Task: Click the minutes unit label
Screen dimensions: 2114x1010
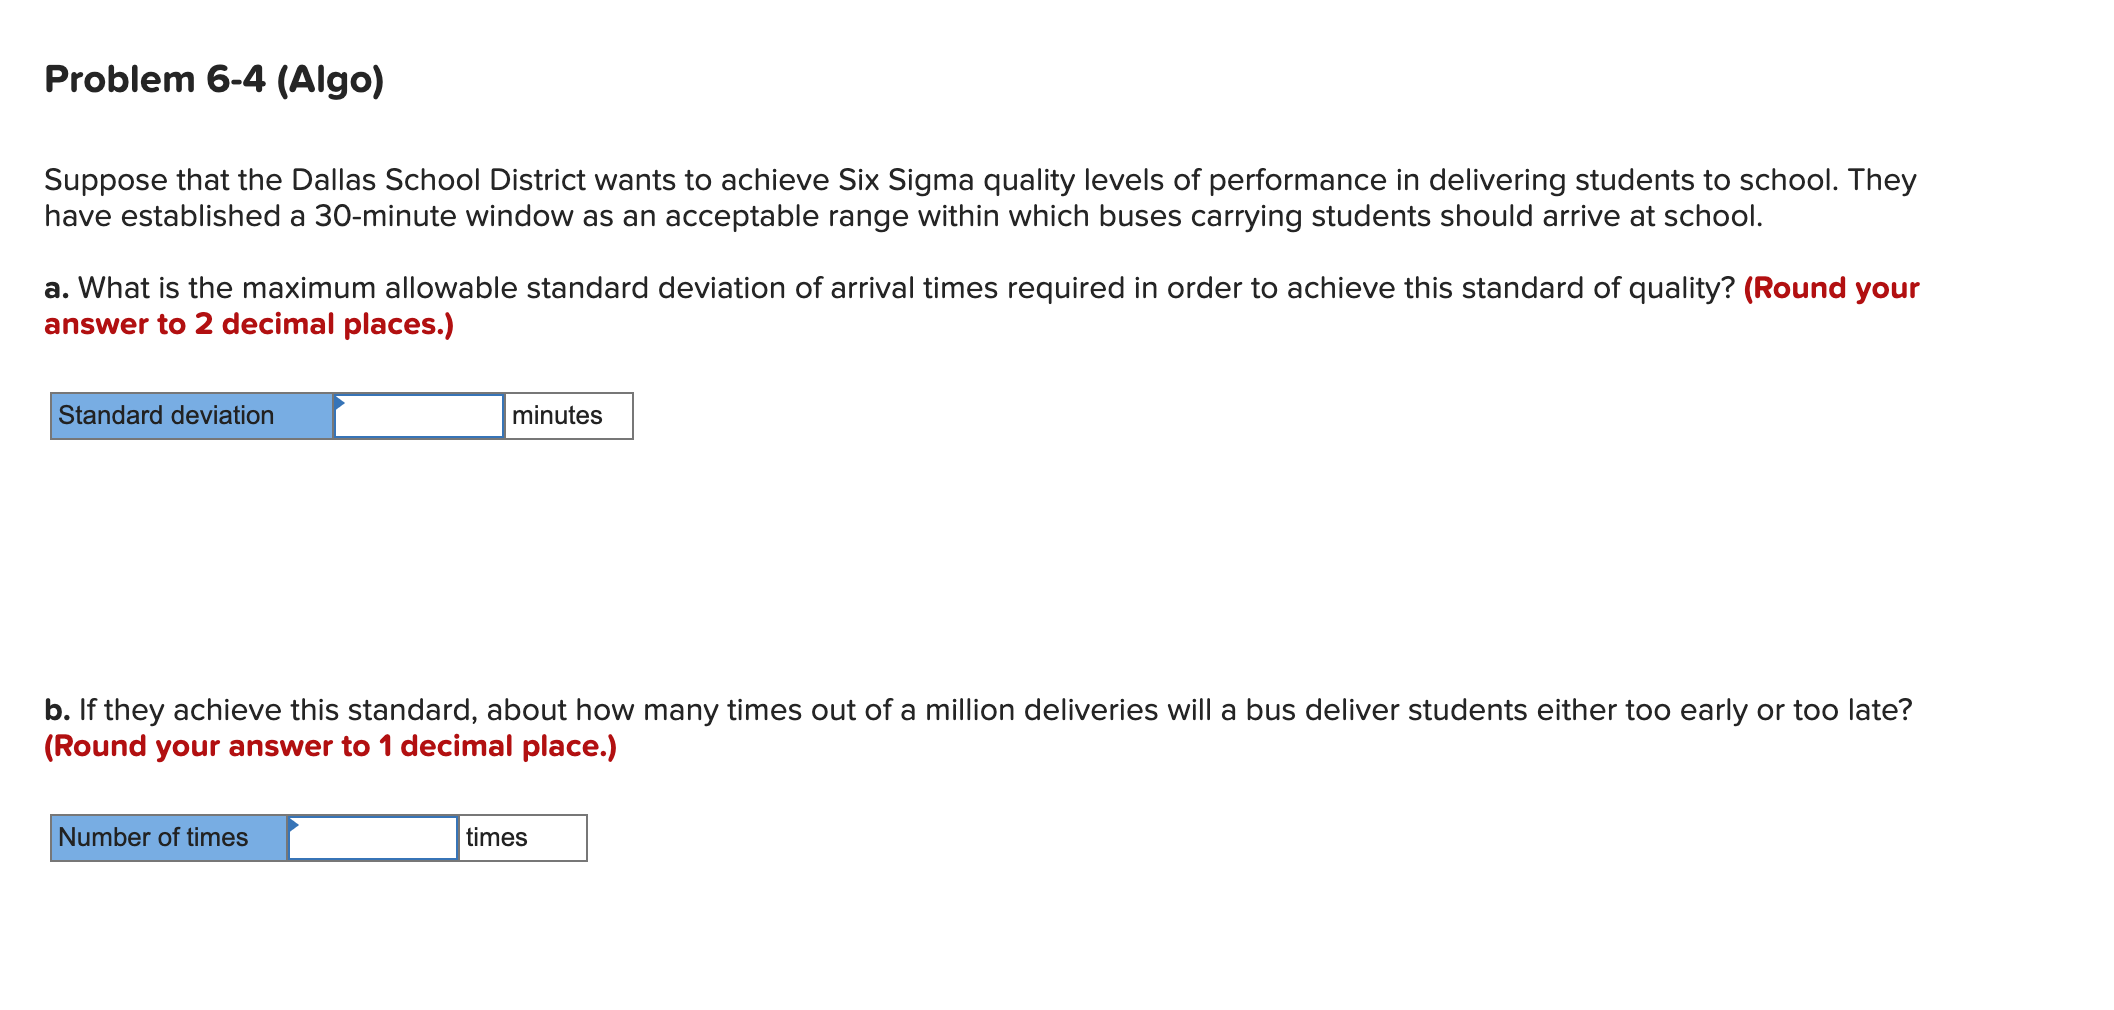Action: click(x=557, y=415)
